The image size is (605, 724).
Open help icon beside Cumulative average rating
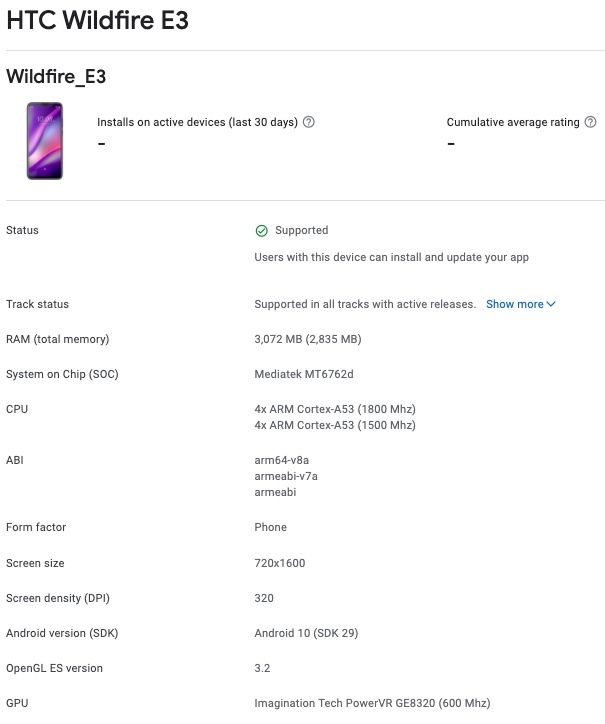590,122
